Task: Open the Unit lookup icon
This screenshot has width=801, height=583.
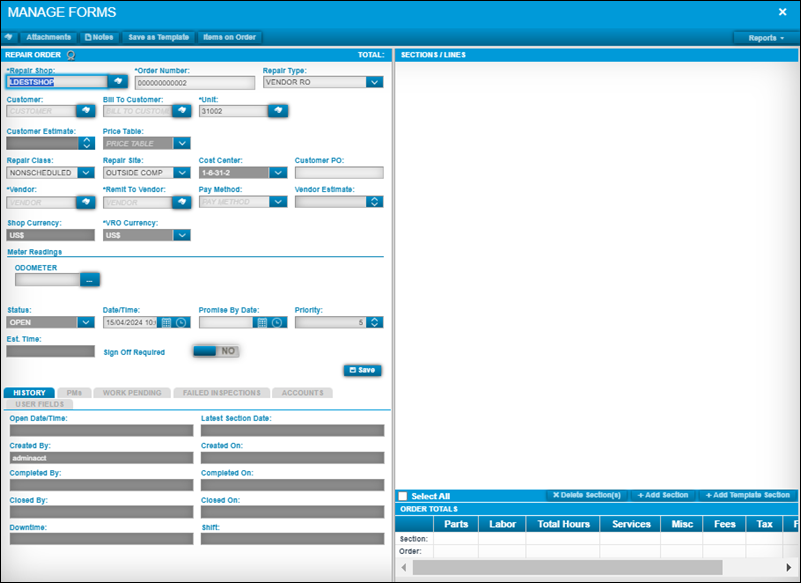Action: [x=277, y=109]
